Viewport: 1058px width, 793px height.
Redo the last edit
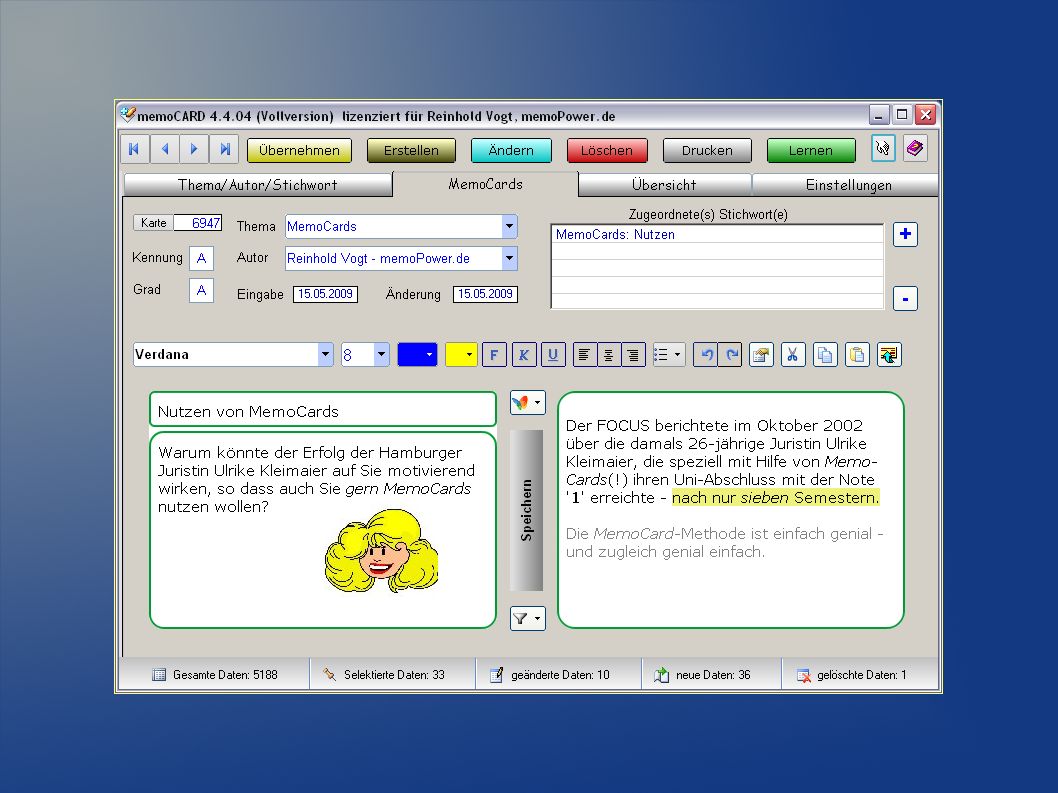point(731,355)
